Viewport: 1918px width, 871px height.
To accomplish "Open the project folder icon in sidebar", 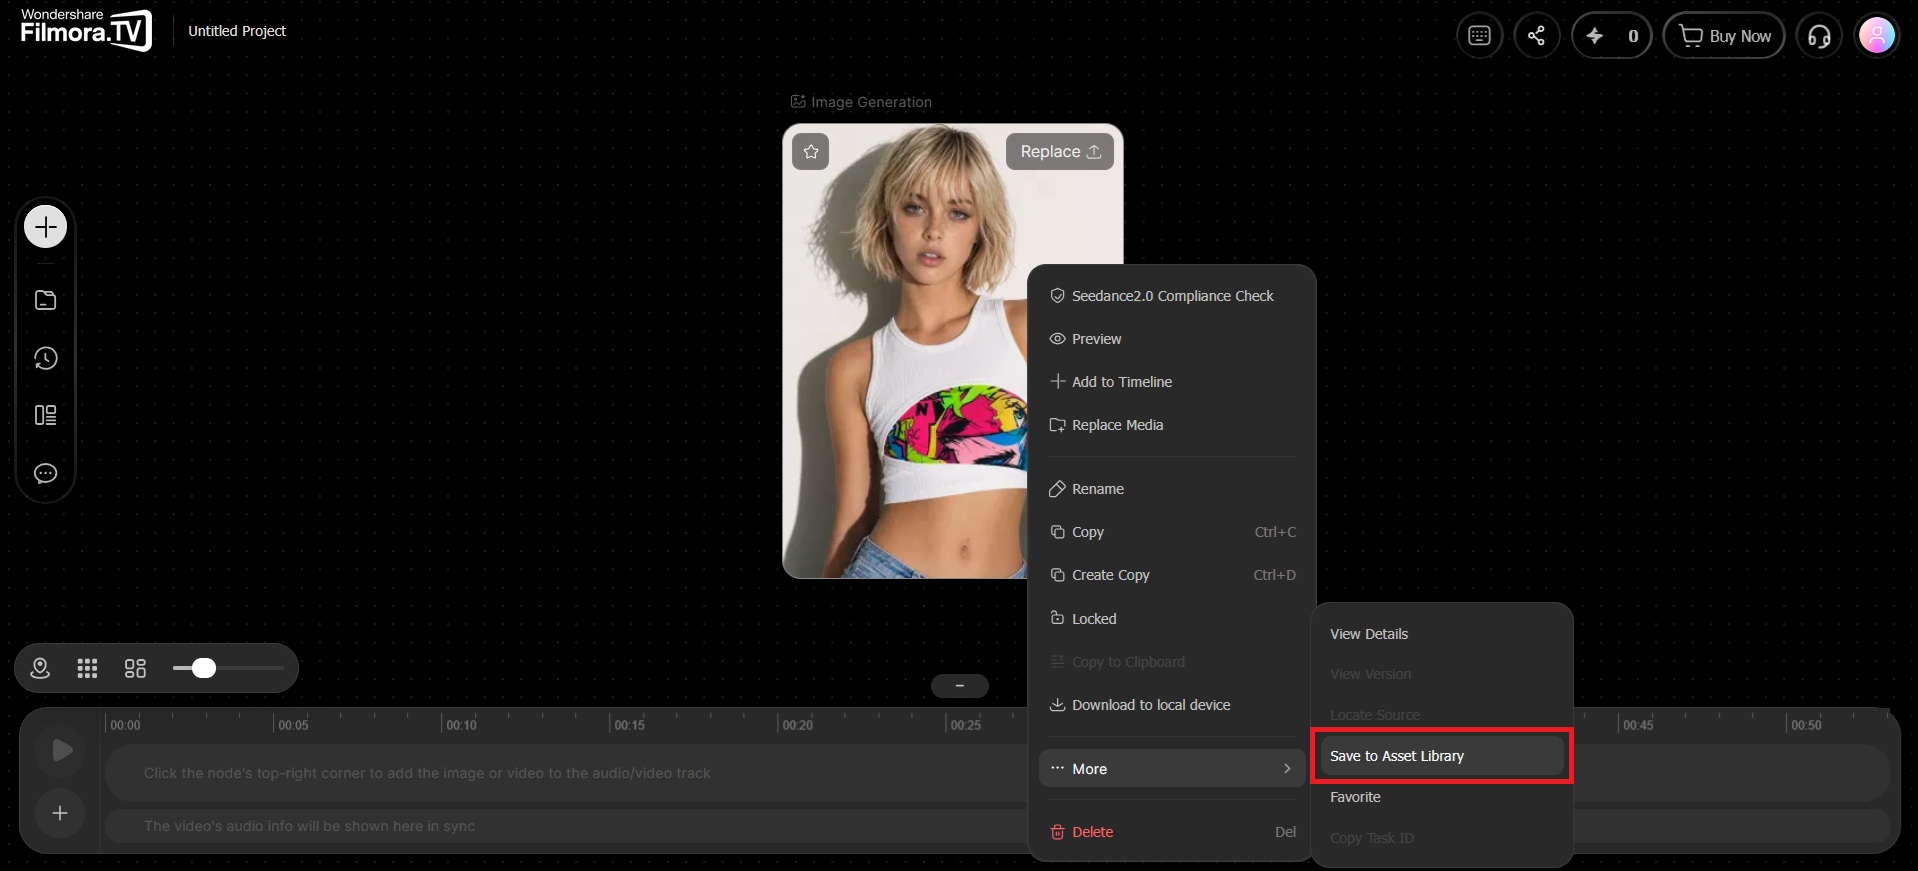I will pos(46,300).
